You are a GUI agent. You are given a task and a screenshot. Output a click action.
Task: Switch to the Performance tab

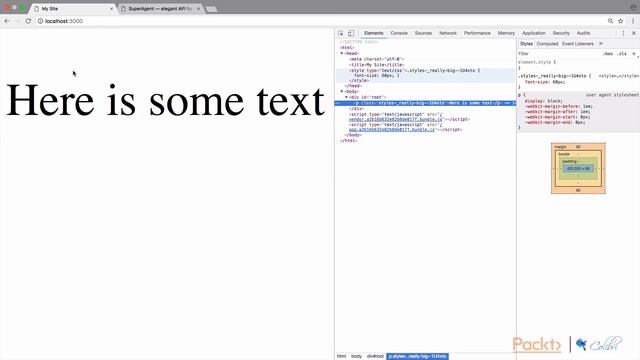pyautogui.click(x=477, y=33)
